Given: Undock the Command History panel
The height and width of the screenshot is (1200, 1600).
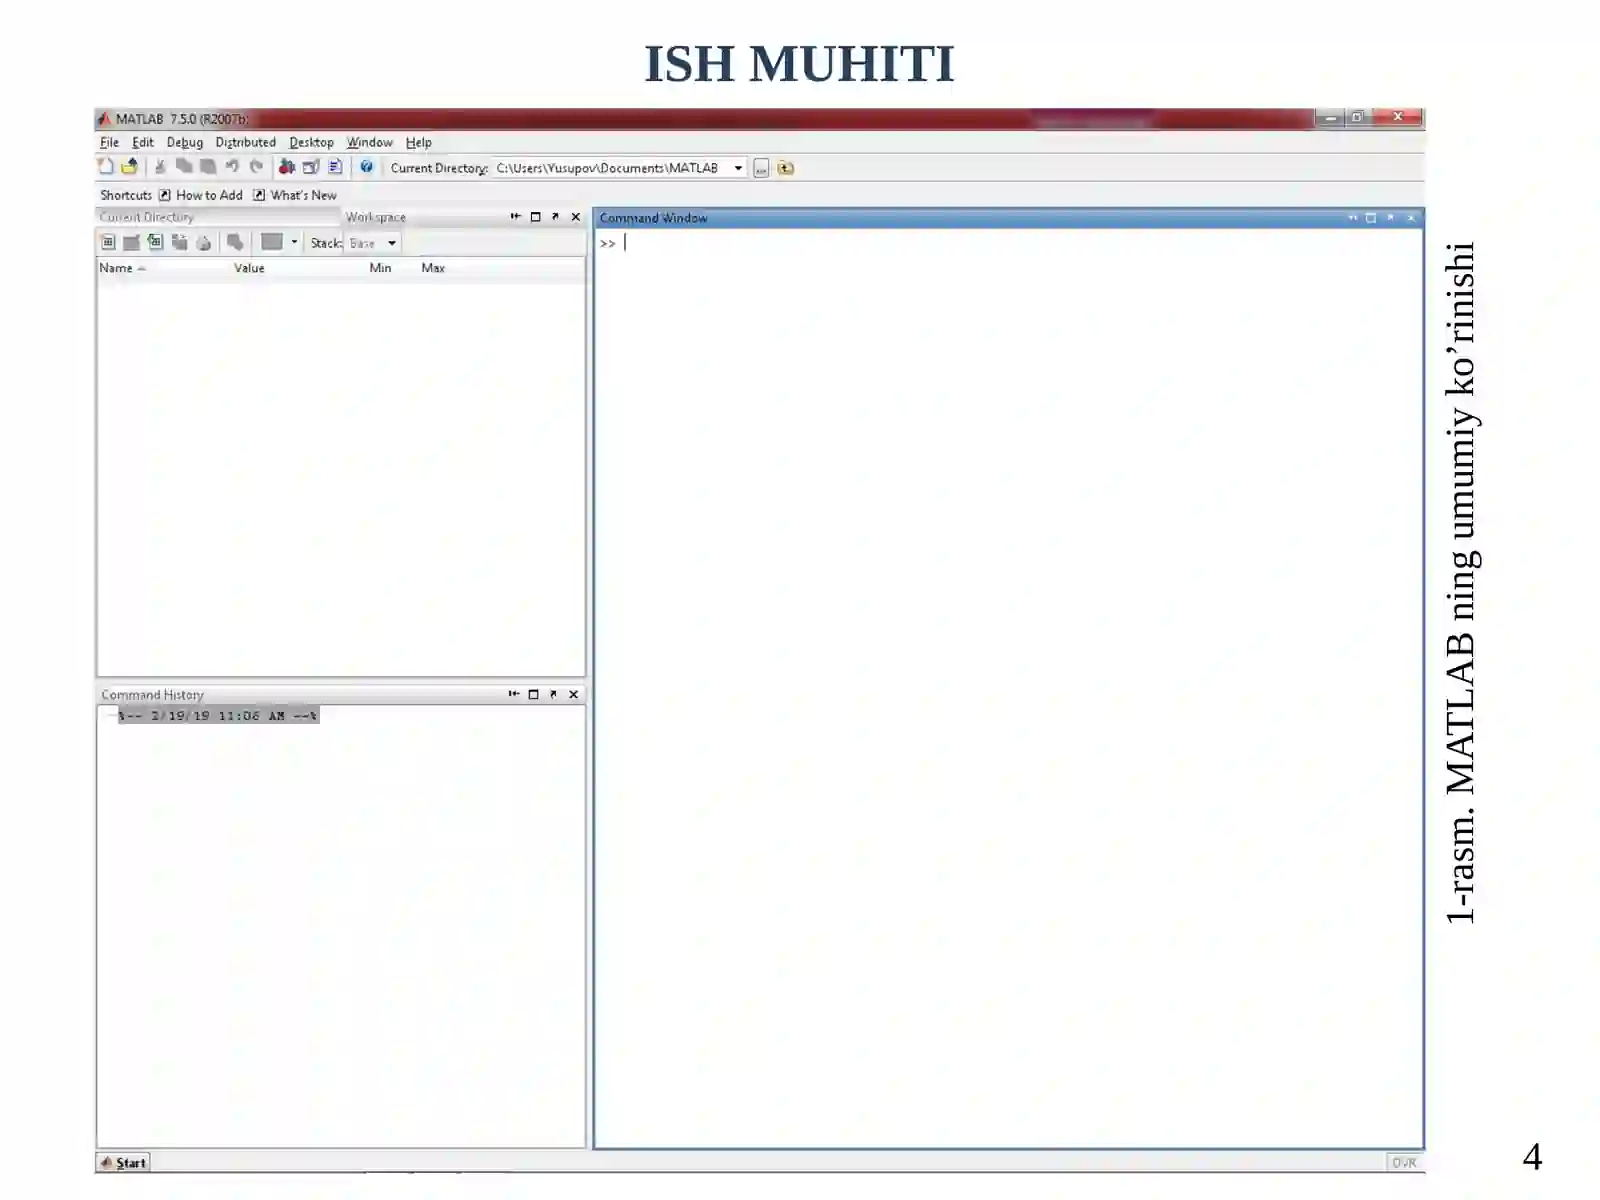Looking at the screenshot, I should click(x=553, y=694).
